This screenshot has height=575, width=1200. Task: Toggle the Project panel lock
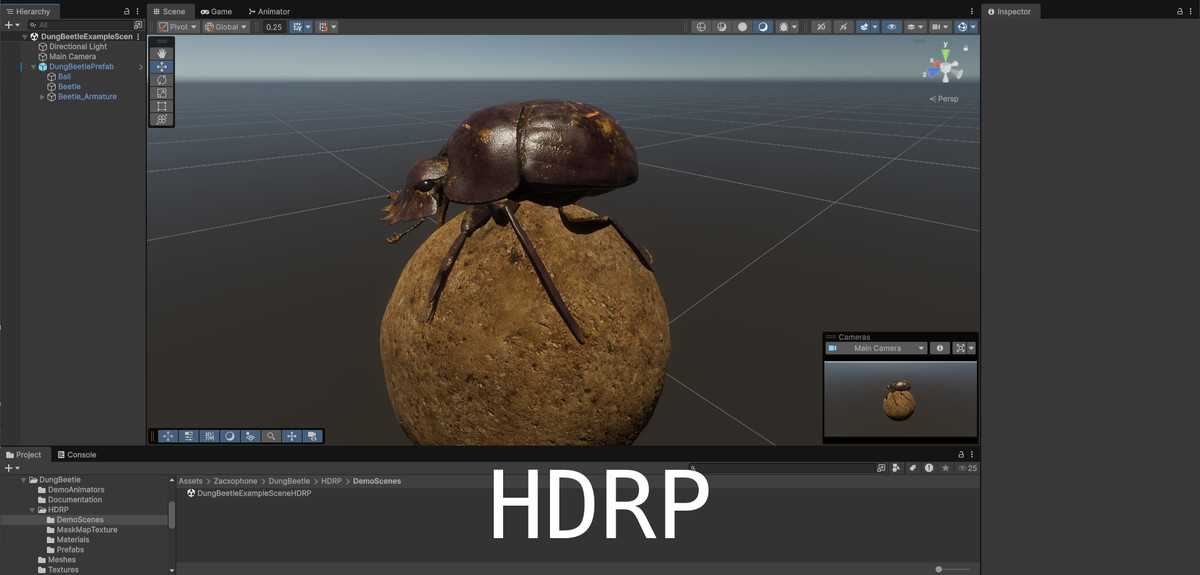coord(960,455)
